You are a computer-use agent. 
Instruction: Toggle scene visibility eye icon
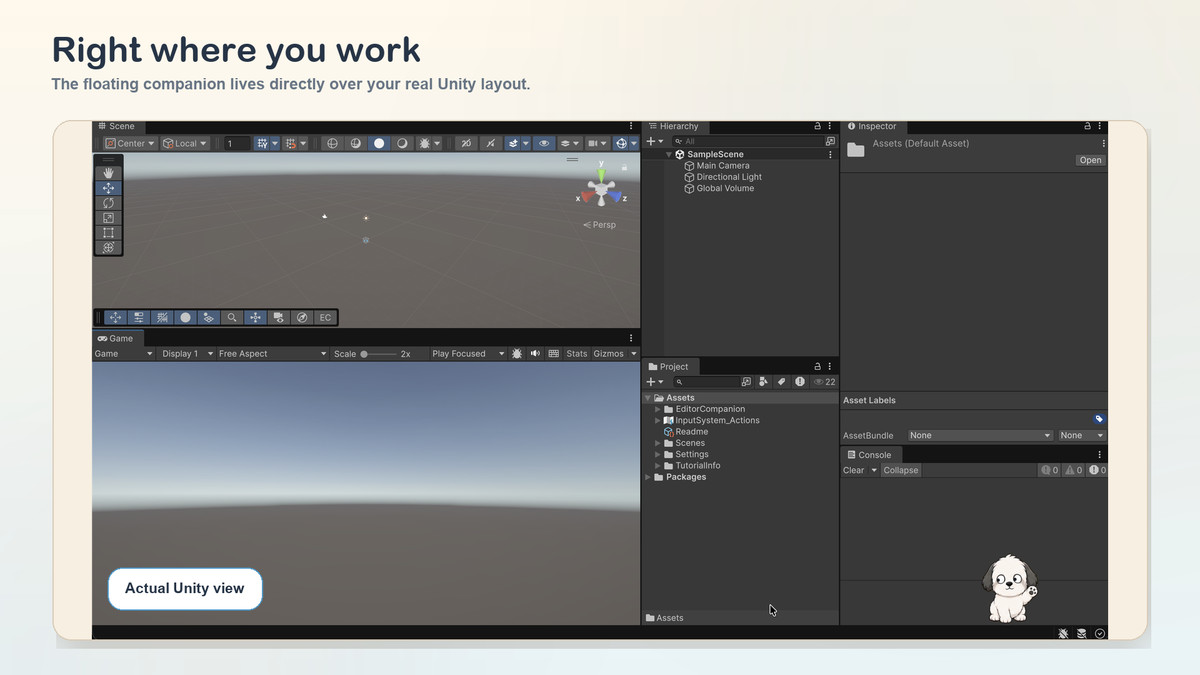coord(544,143)
